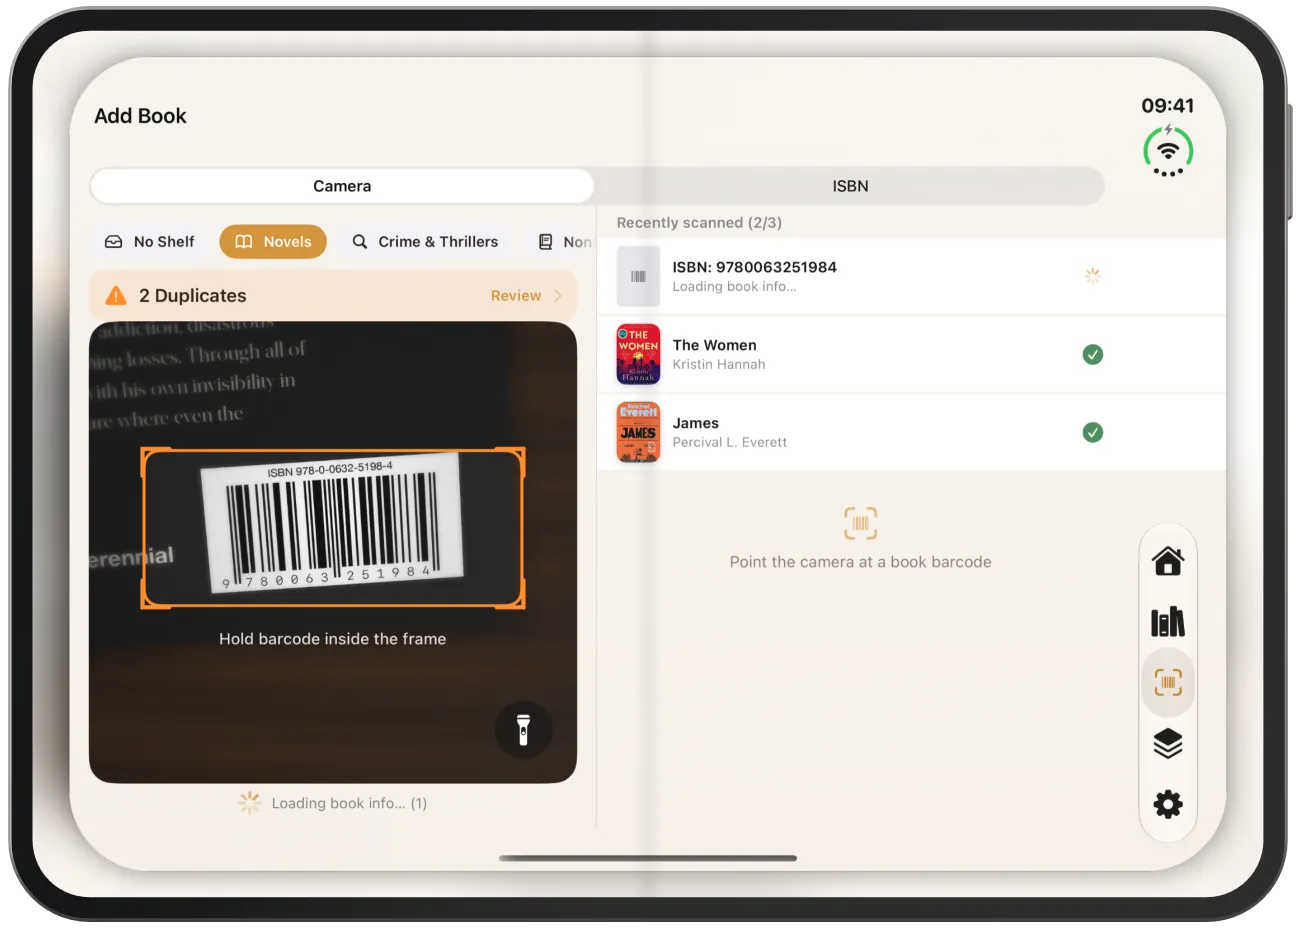Click the duplicates warning triangle icon
Viewport: 1300px width, 928px height.
pyautogui.click(x=116, y=295)
